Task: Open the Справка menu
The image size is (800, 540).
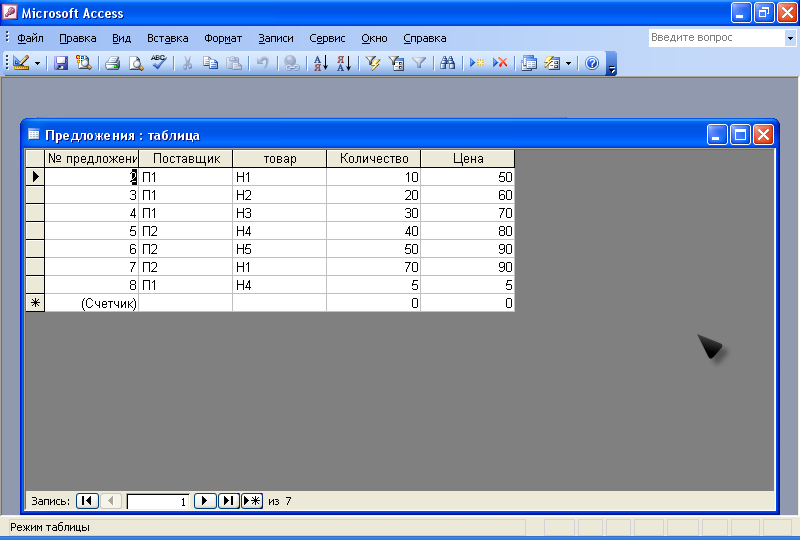Action: coord(424,38)
